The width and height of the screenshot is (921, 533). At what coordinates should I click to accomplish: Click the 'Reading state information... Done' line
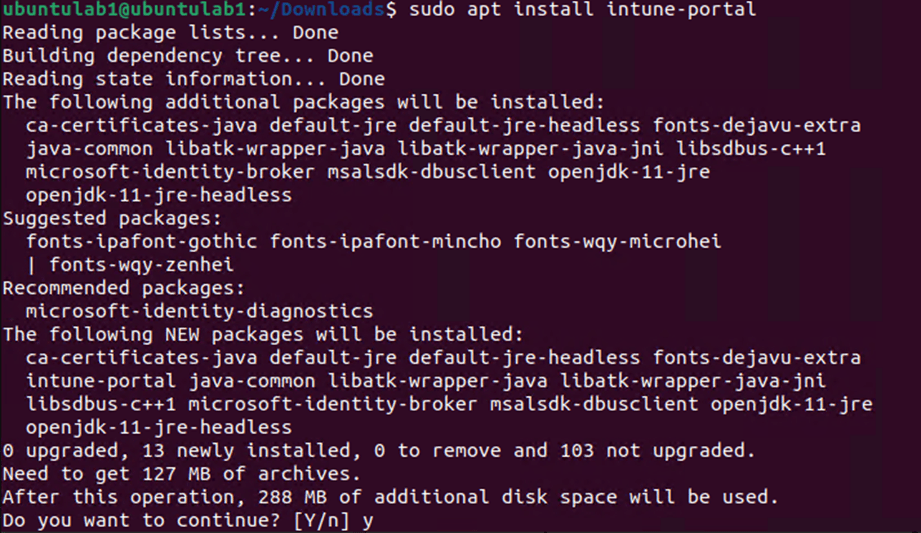coord(193,79)
